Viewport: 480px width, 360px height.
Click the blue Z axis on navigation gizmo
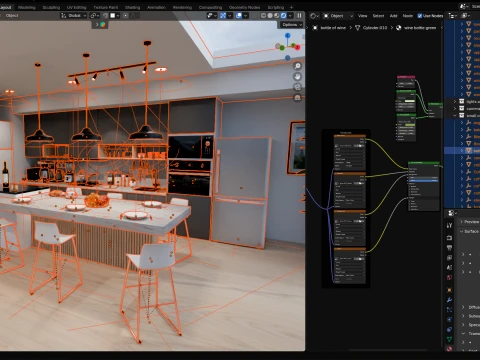pos(288,35)
